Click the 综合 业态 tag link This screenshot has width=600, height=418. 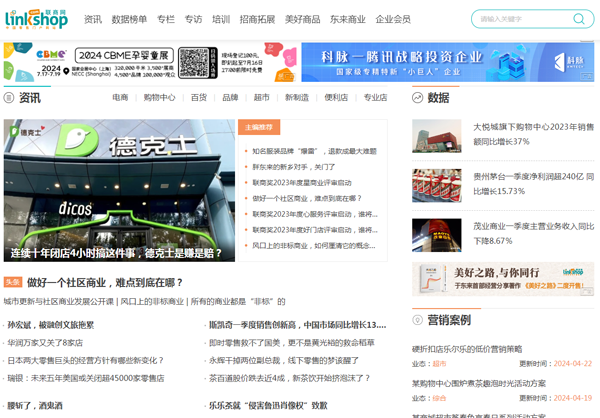[x=439, y=398]
